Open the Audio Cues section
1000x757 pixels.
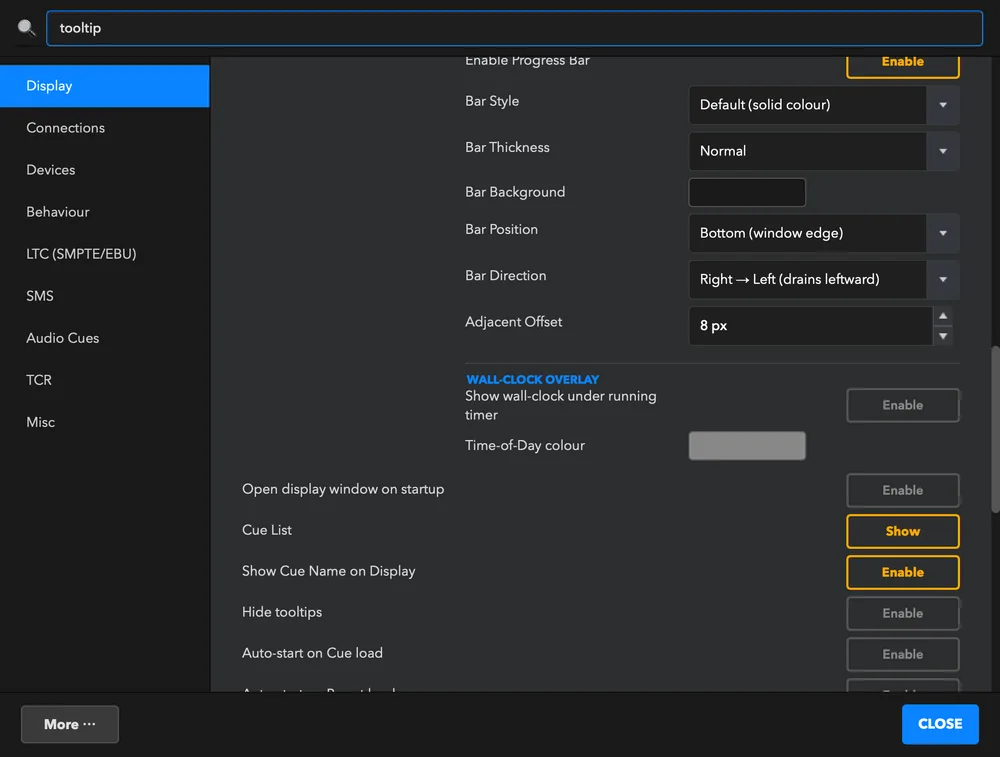pos(105,339)
